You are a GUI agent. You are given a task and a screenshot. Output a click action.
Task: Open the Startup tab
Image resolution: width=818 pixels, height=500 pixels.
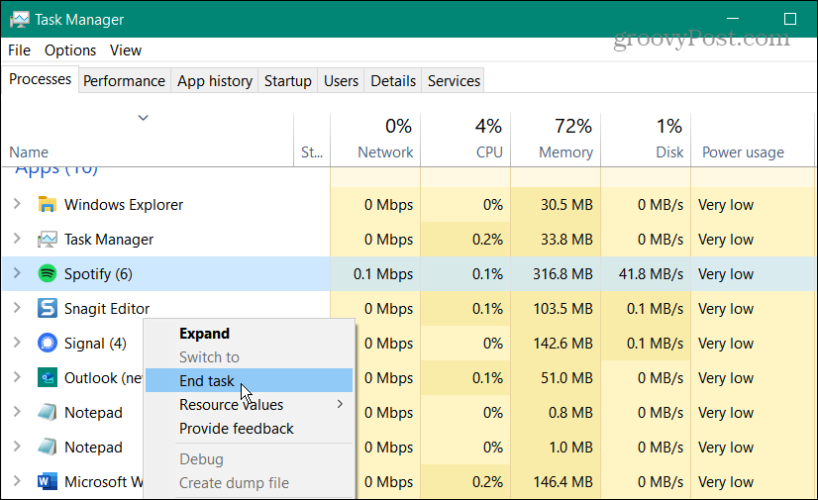click(287, 81)
